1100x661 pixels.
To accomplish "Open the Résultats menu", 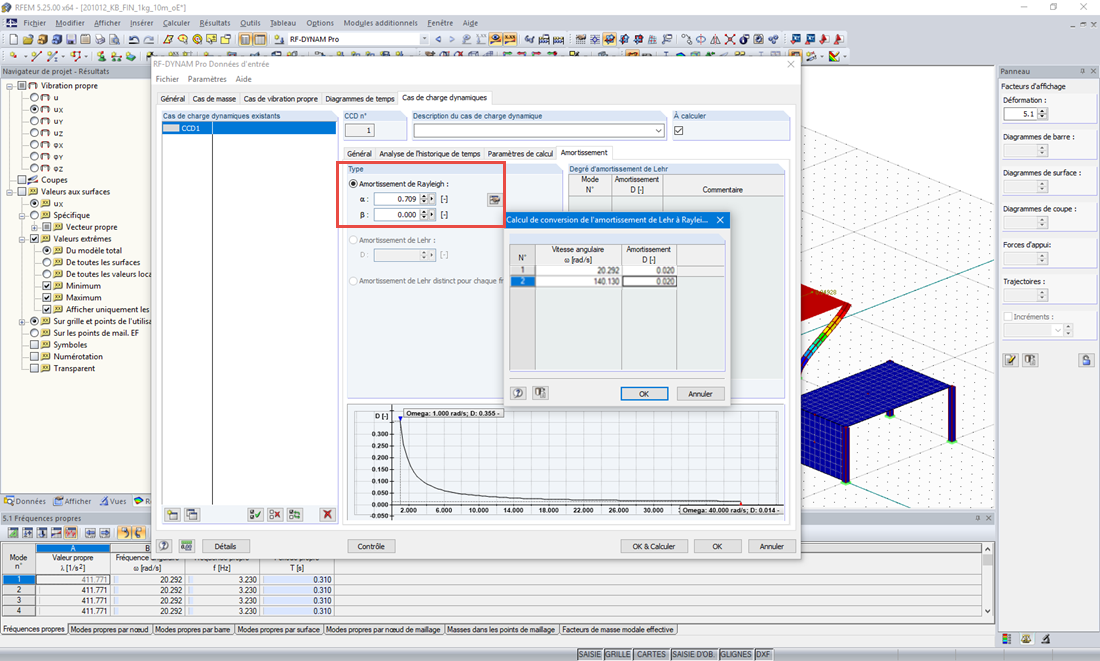I will point(215,23).
